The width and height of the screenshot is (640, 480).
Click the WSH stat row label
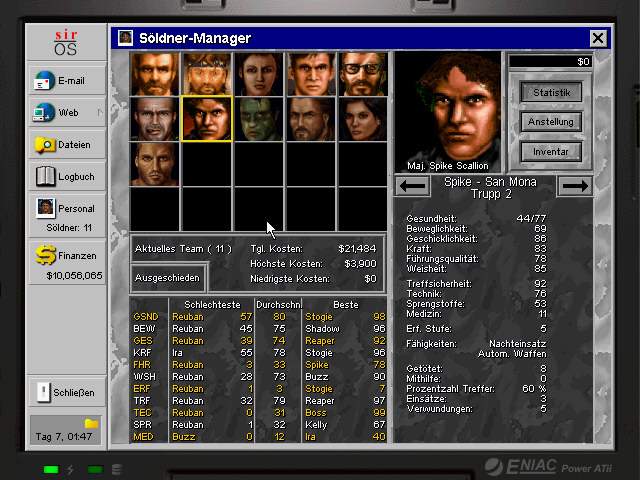(x=144, y=377)
